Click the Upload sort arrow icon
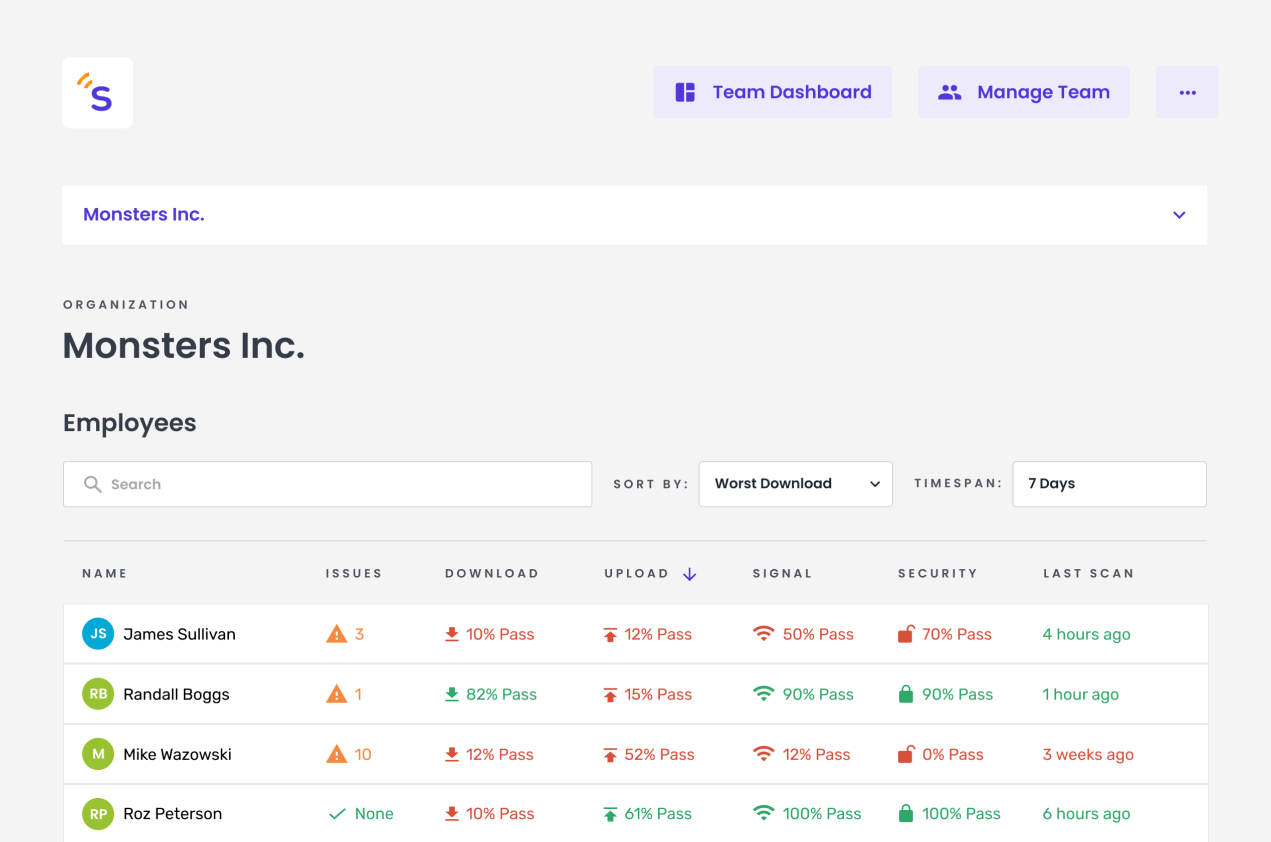The height and width of the screenshot is (842, 1271). 689,574
